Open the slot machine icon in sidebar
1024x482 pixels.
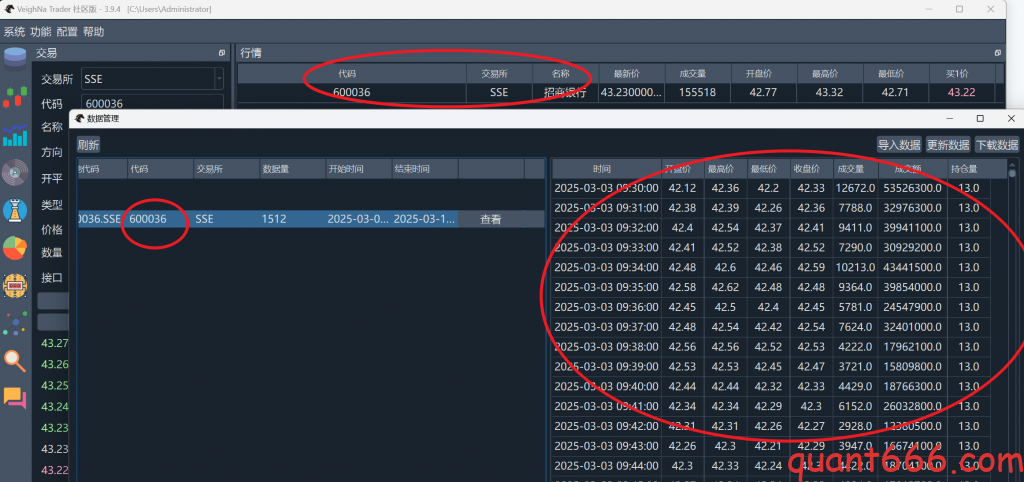click(15, 285)
